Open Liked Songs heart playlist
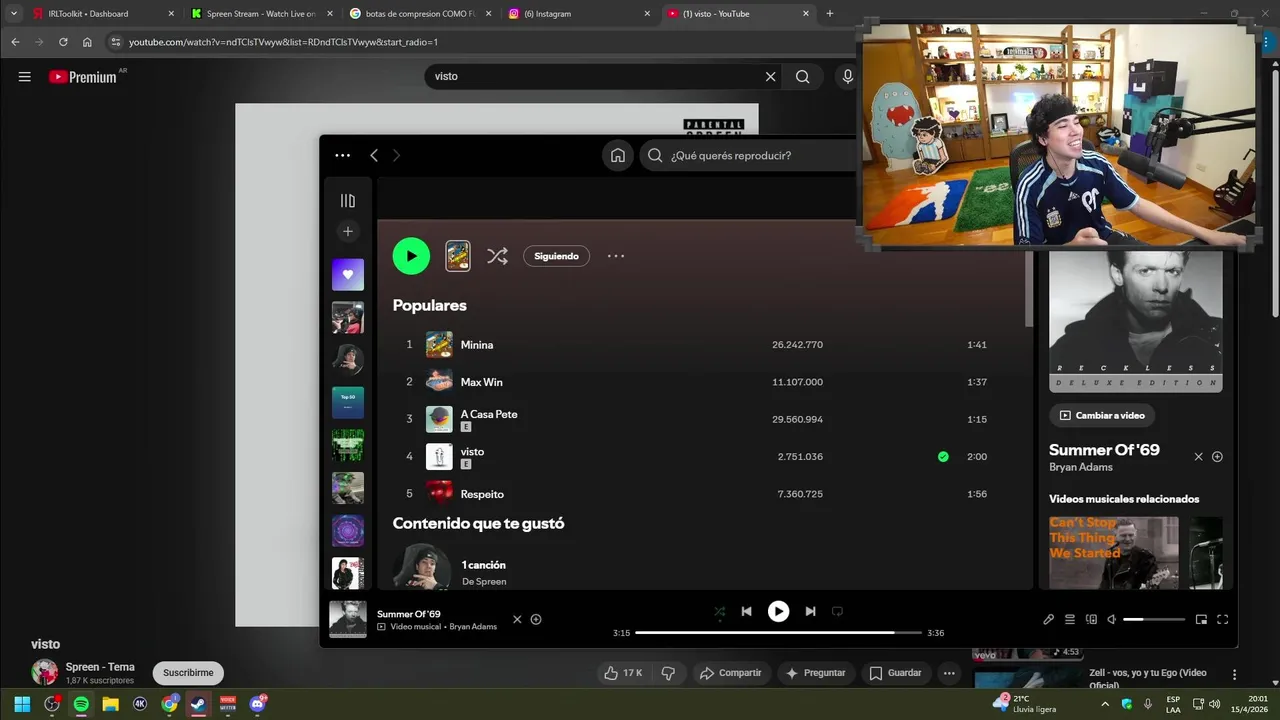The width and height of the screenshot is (1280, 720). coord(348,274)
